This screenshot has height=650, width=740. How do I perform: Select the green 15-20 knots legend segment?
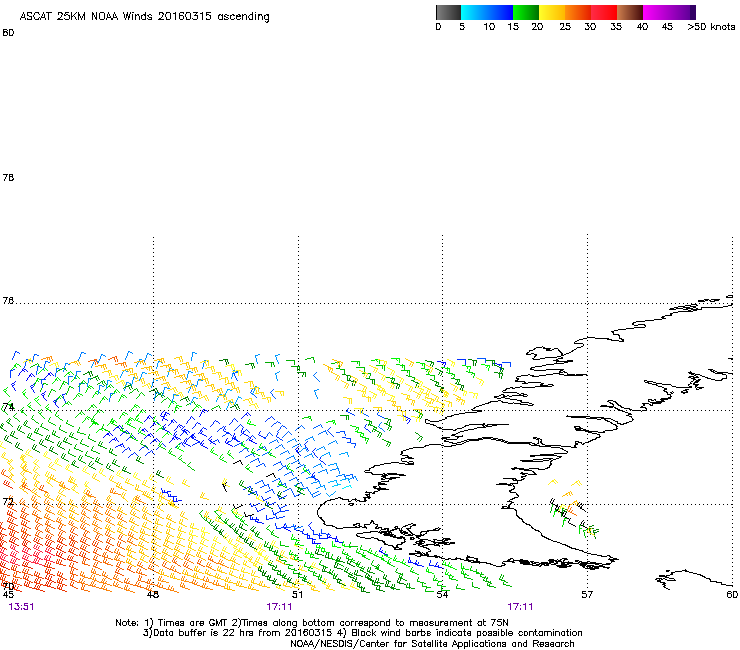(x=526, y=12)
